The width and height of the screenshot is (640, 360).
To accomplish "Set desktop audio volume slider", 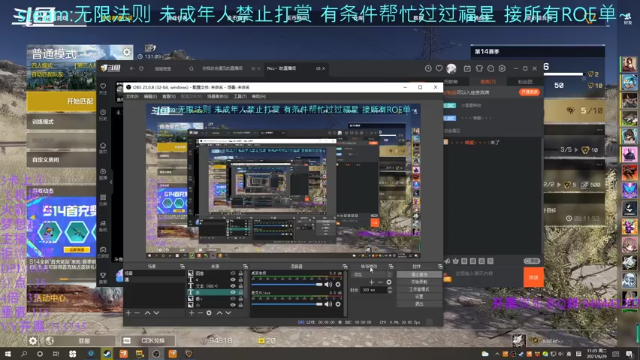I will [x=287, y=284].
